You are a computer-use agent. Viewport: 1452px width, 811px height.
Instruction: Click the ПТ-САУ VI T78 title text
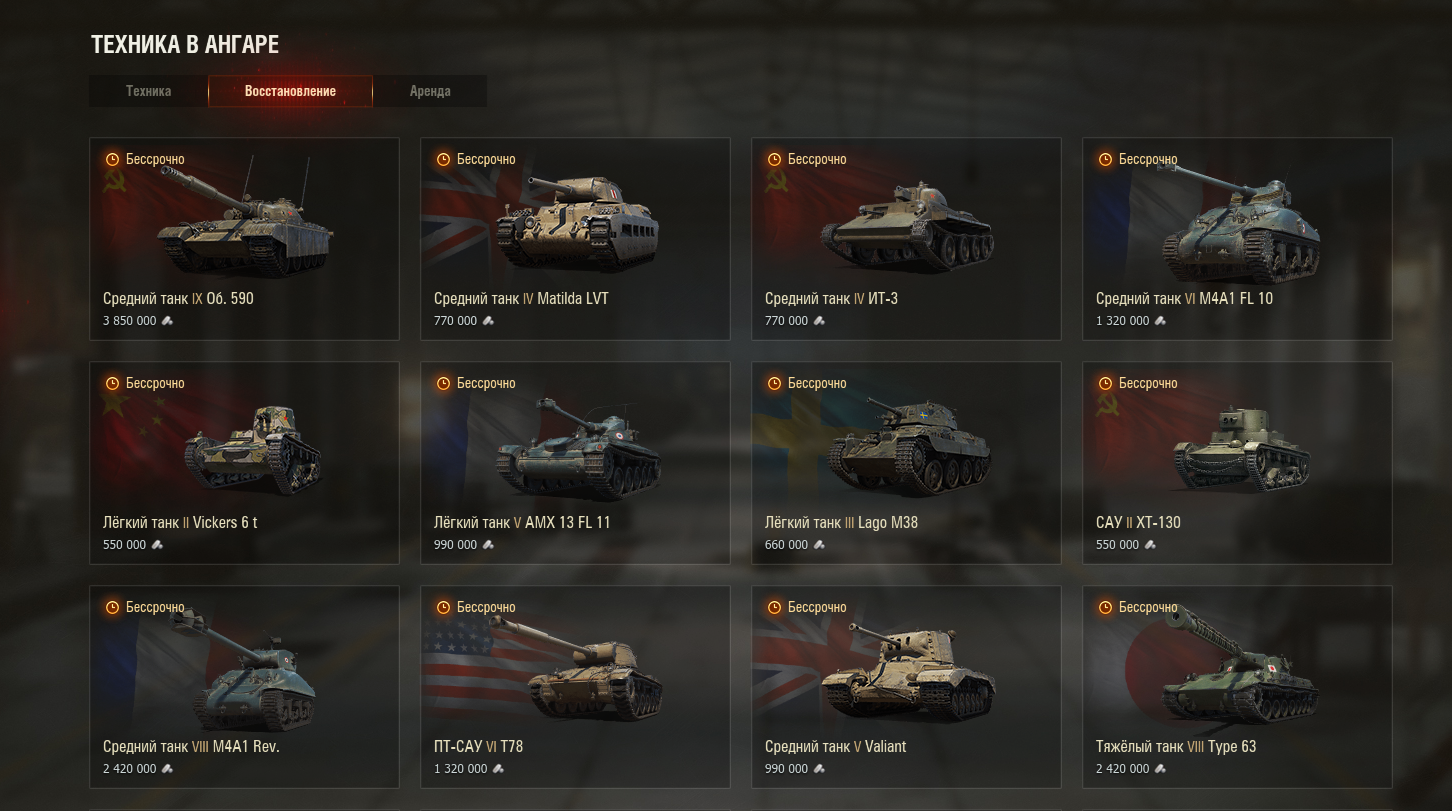478,747
